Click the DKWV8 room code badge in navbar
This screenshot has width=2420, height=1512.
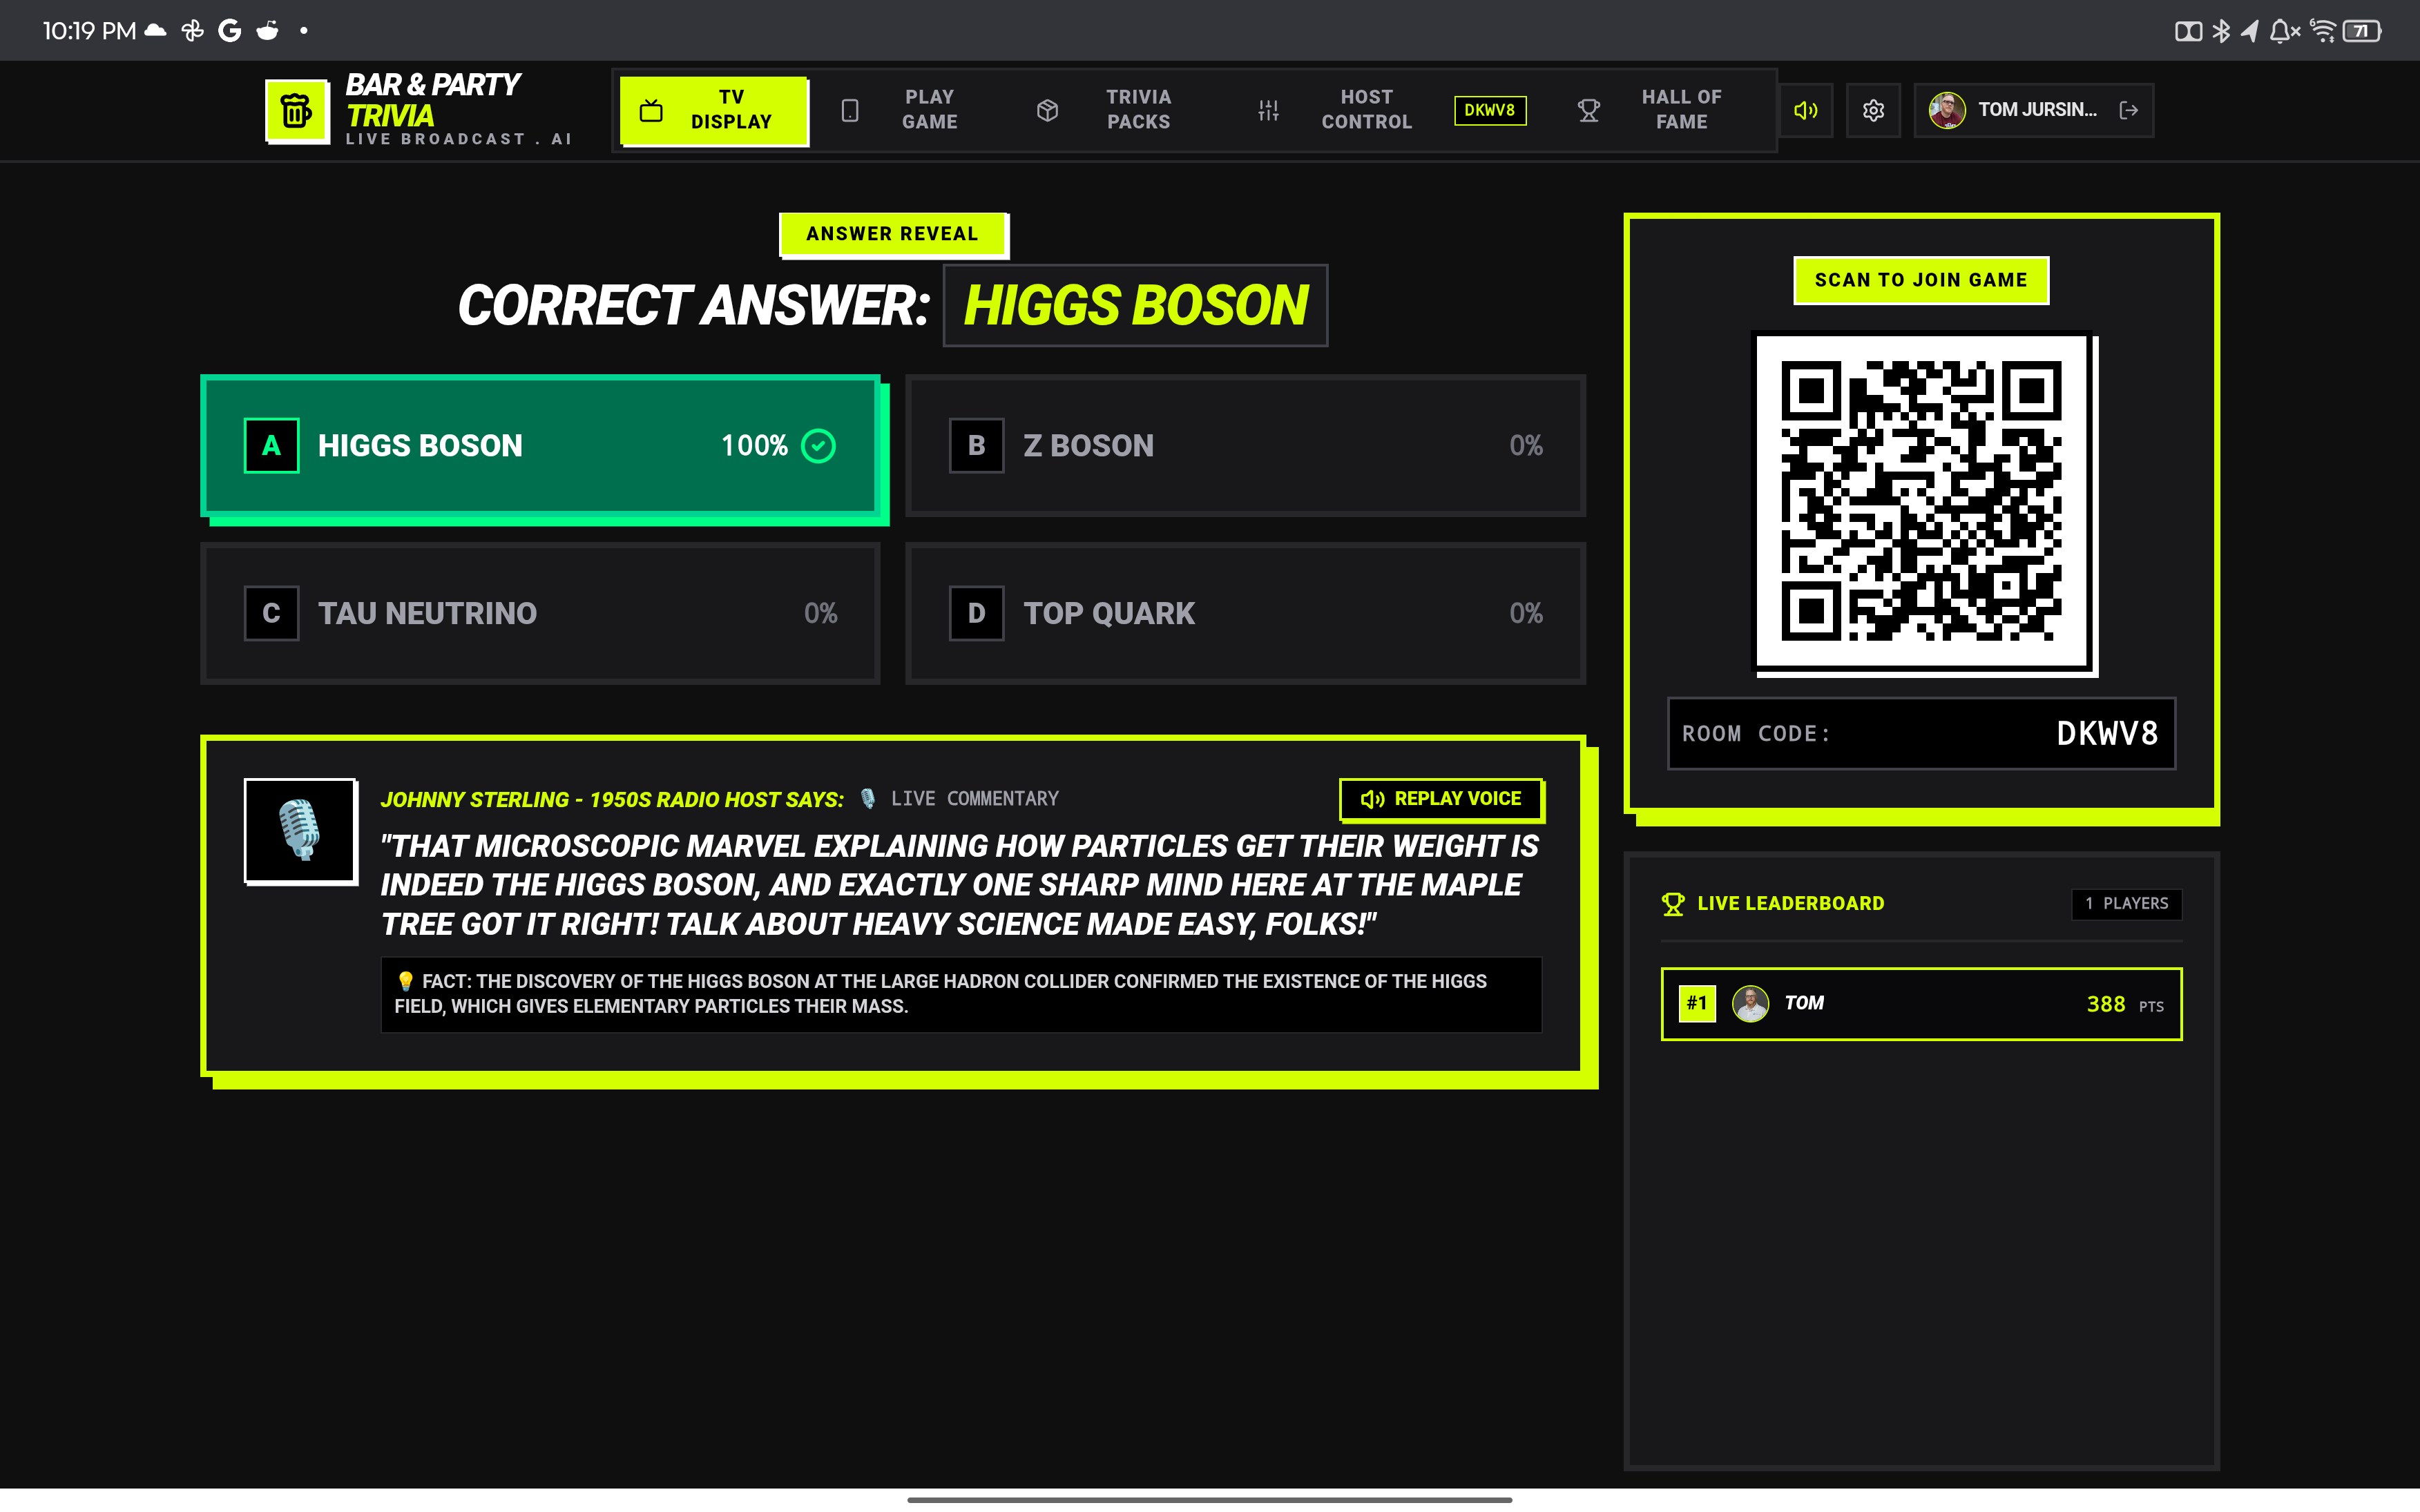pyautogui.click(x=1489, y=110)
